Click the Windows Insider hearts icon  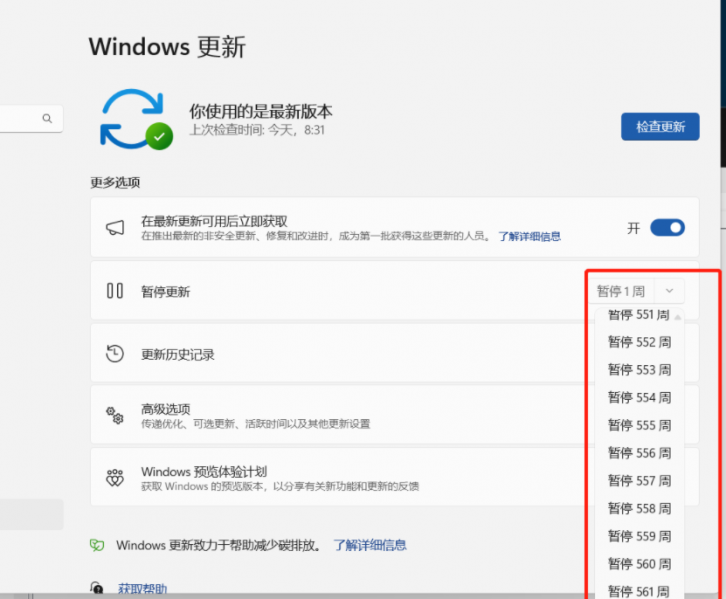(x=115, y=478)
